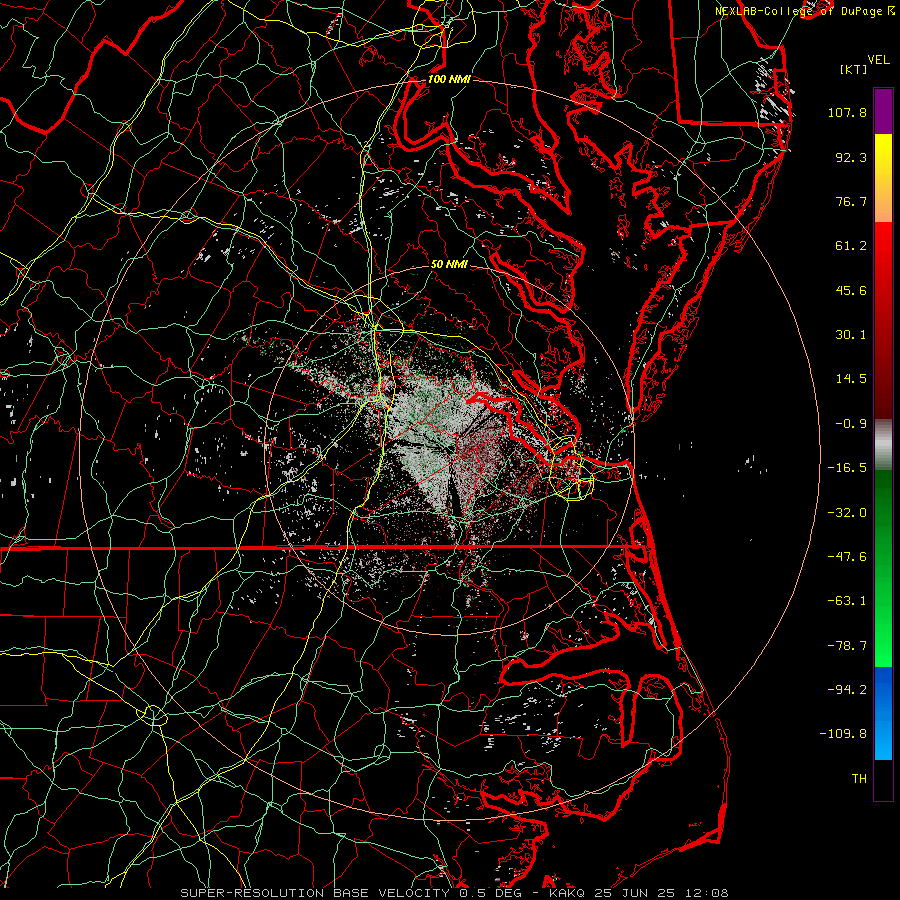Select the 76.7 legend value
Viewport: 900px width, 900px height.
[851, 201]
